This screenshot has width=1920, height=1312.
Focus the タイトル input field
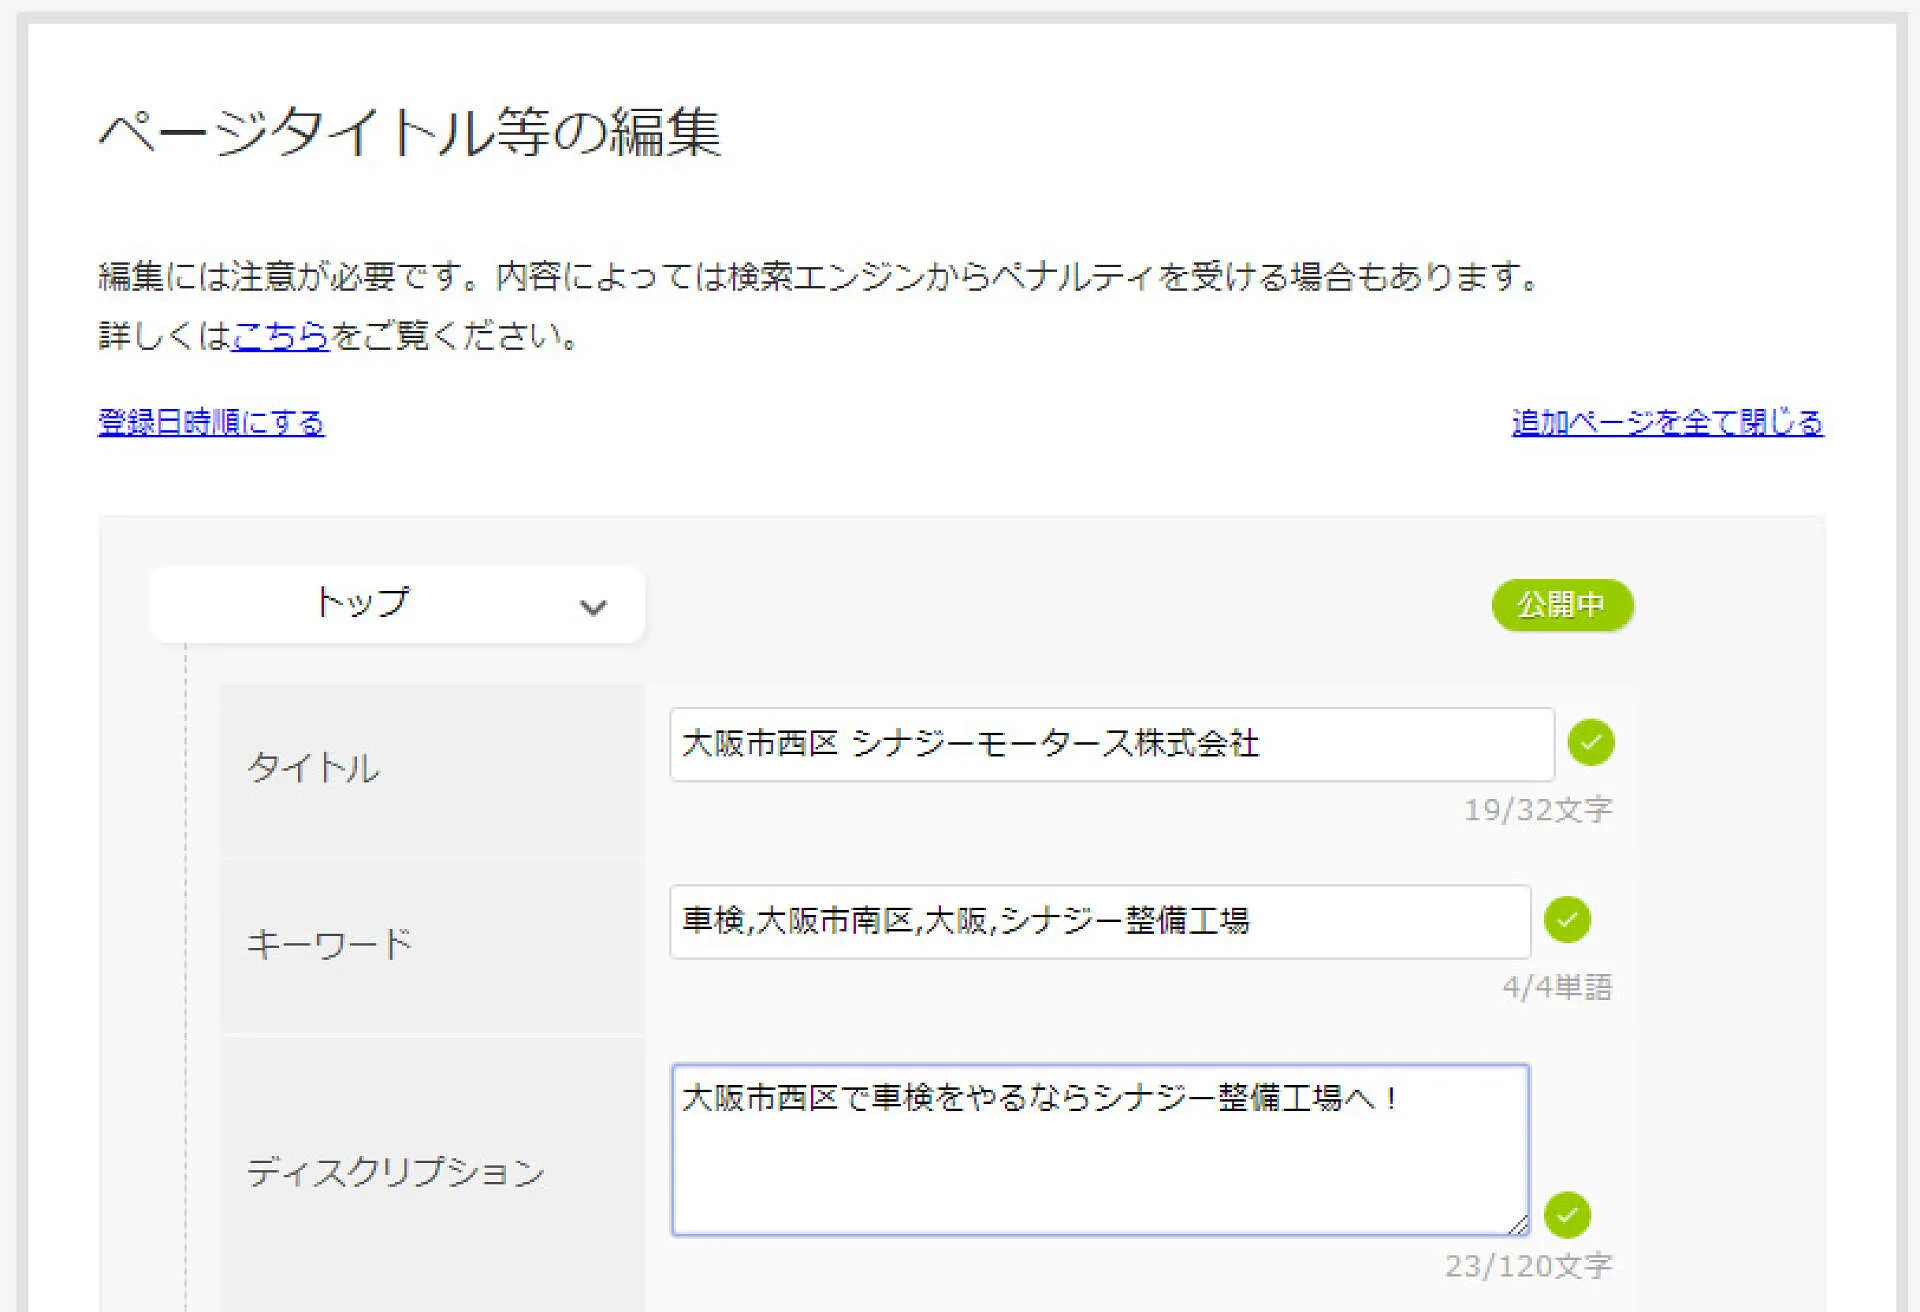pyautogui.click(x=1112, y=744)
